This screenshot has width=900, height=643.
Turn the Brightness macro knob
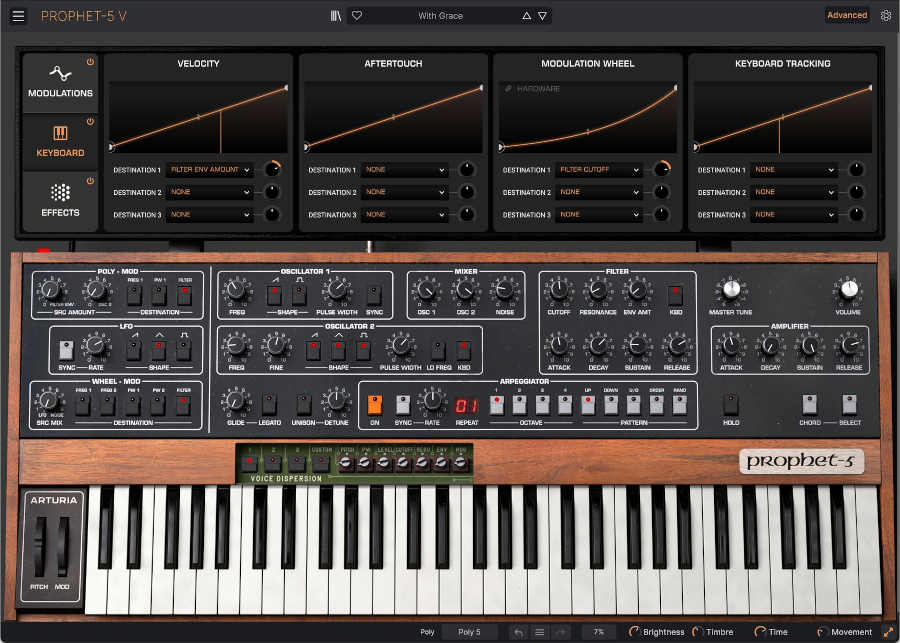(634, 632)
